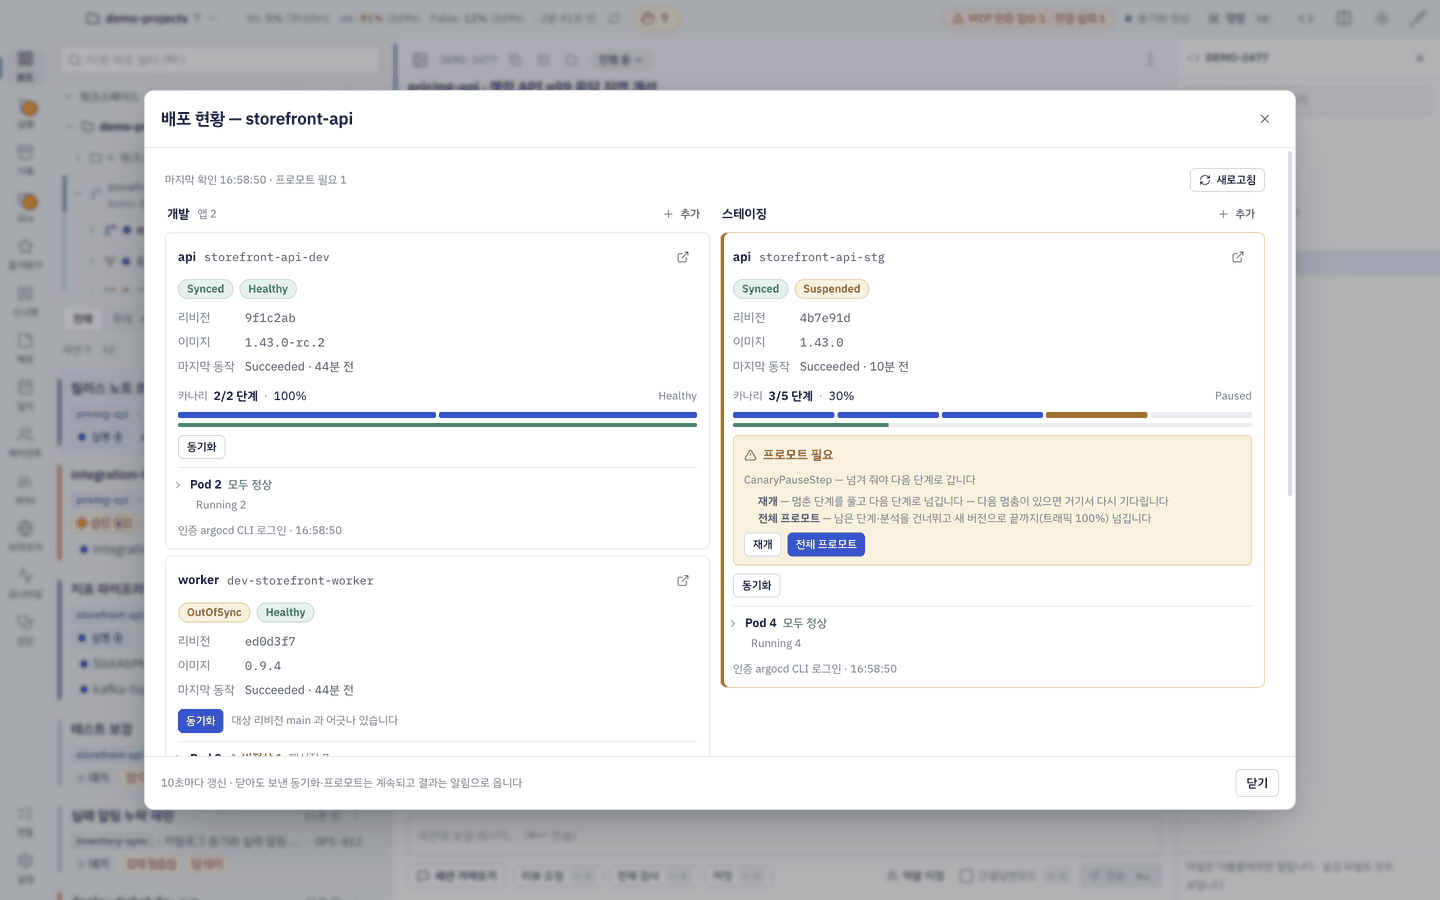Open dev-storefront-worker external link icon
This screenshot has height=900, width=1440.
pyautogui.click(x=683, y=580)
